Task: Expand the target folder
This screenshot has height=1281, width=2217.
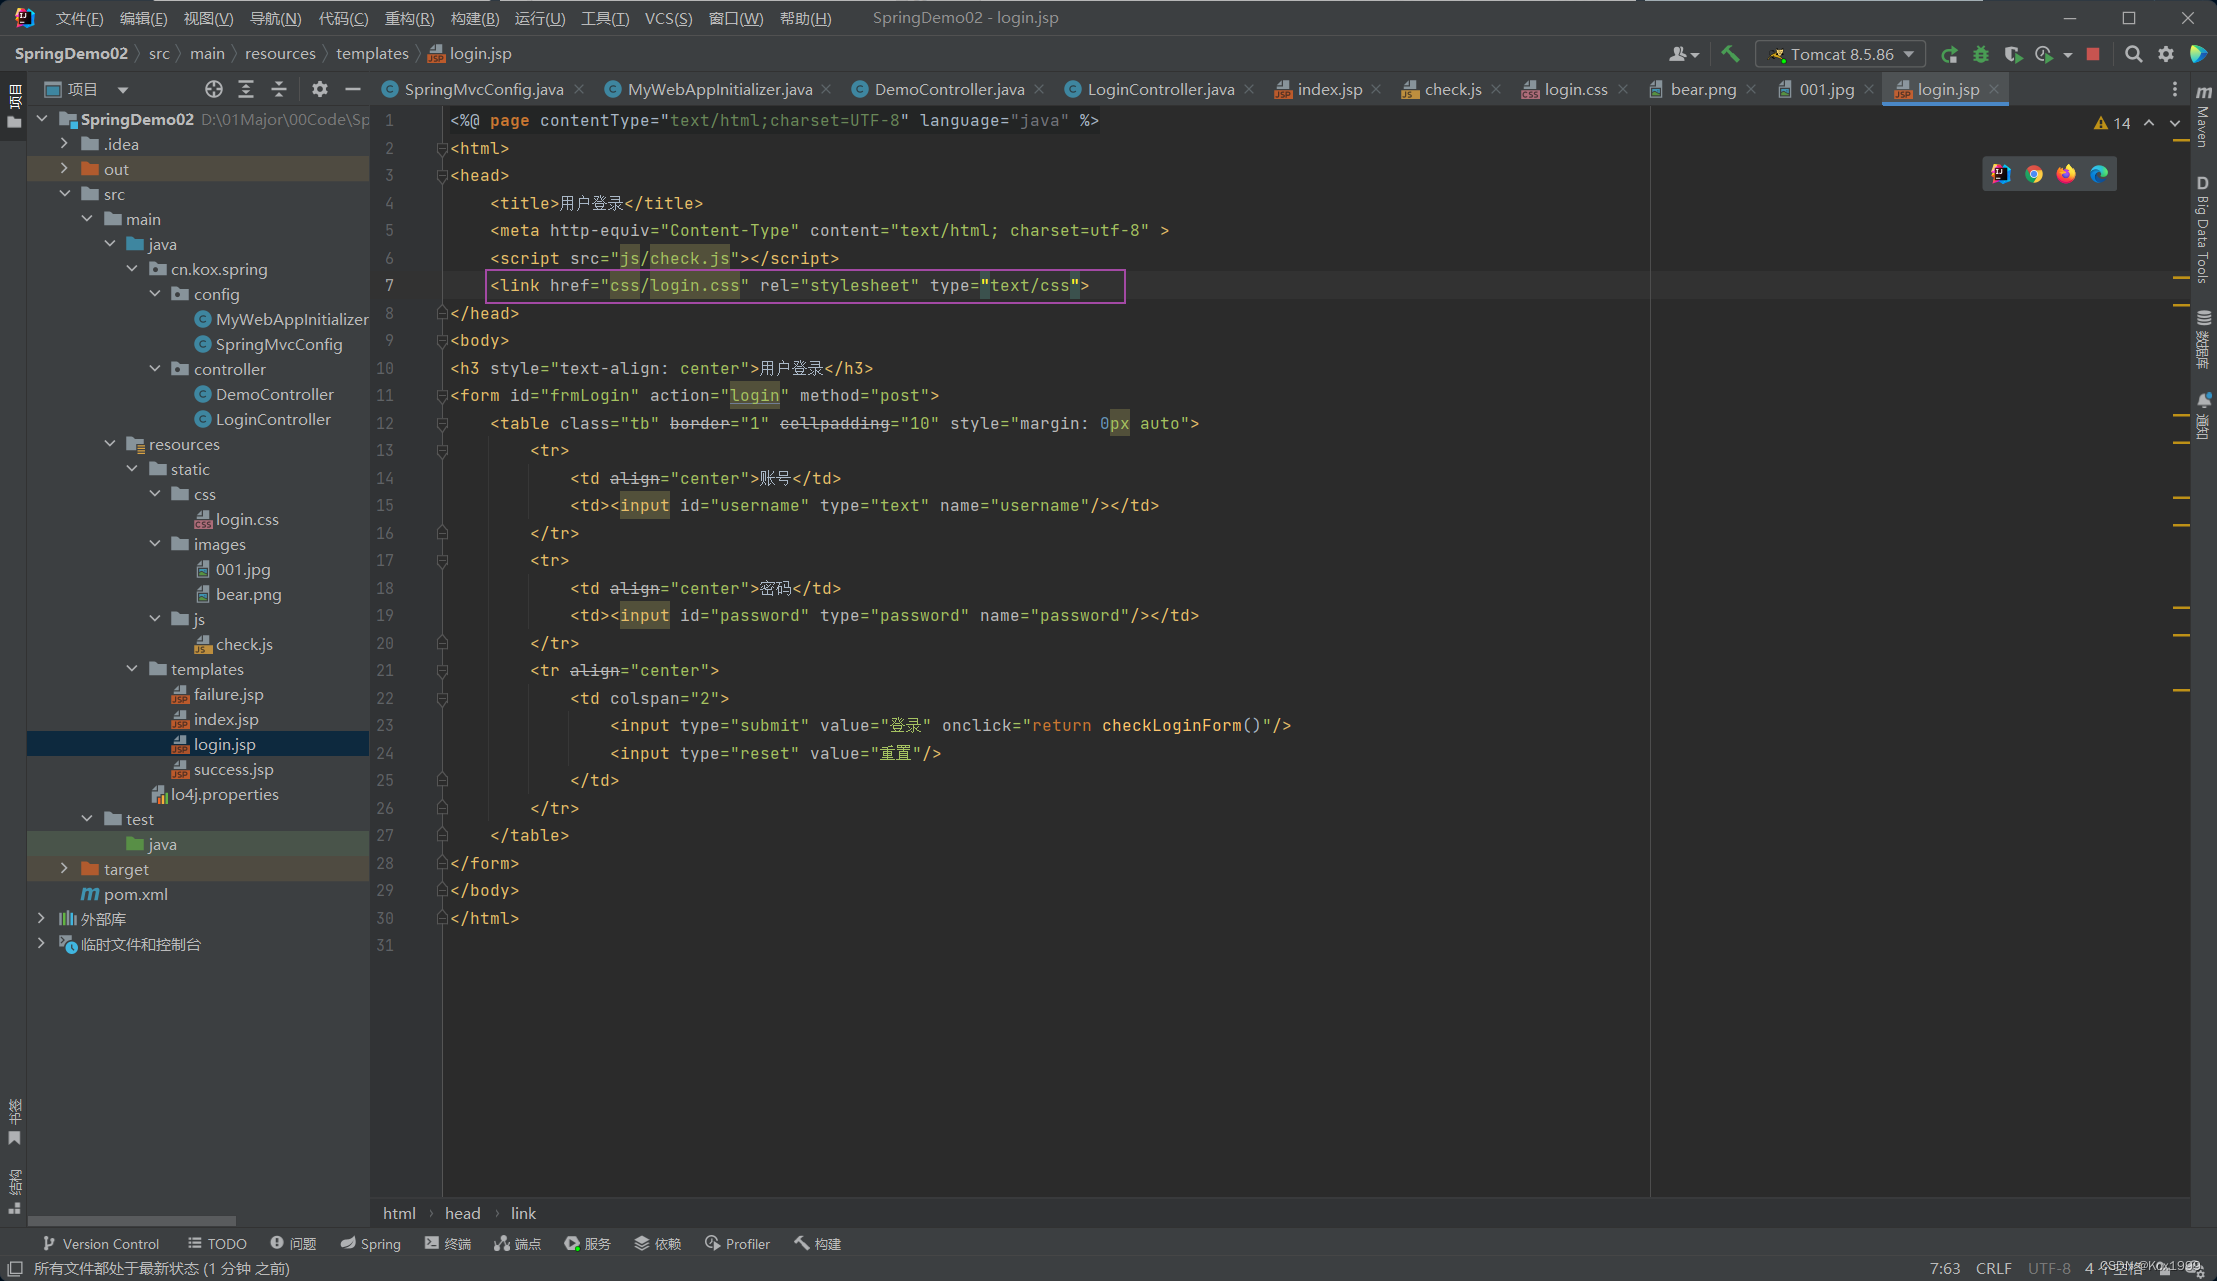Action: [x=64, y=869]
